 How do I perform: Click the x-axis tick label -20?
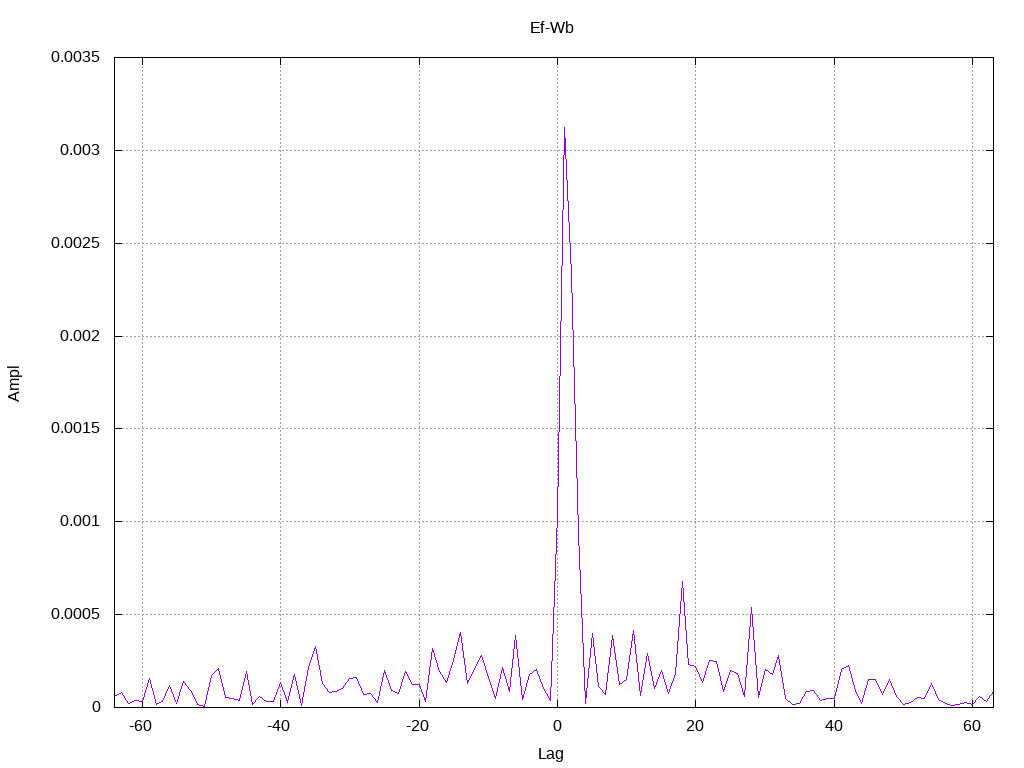[x=417, y=726]
